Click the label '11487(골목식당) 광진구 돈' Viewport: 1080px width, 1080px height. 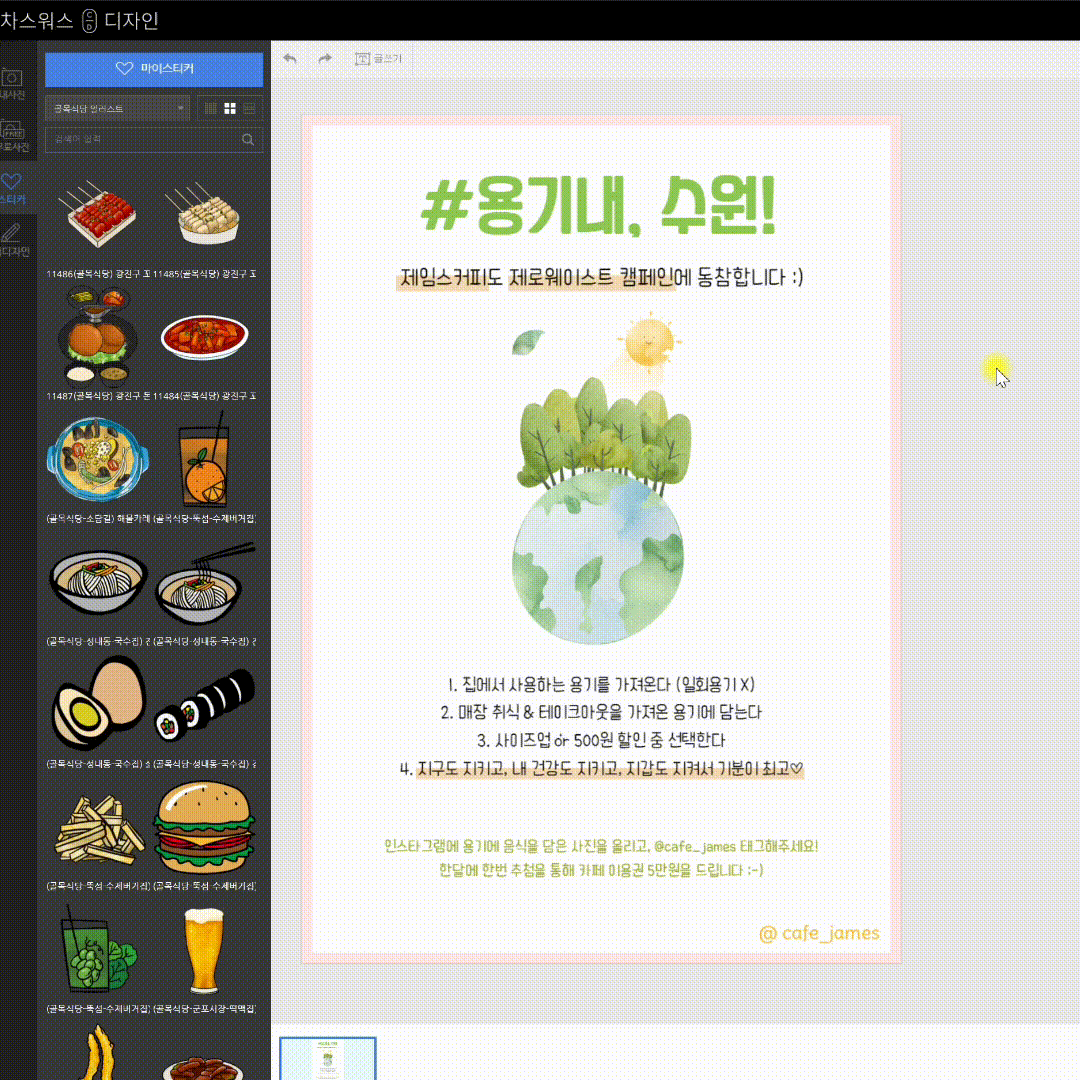[x=98, y=396]
